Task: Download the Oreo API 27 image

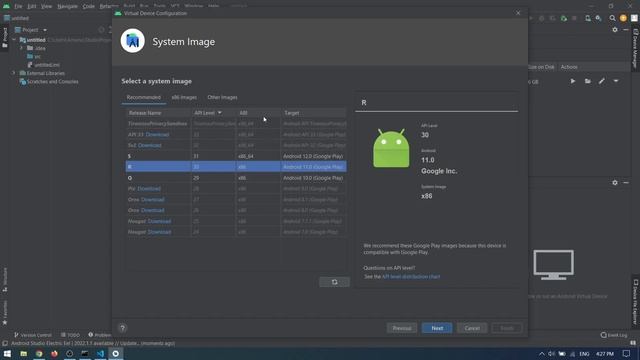Action: (x=152, y=200)
